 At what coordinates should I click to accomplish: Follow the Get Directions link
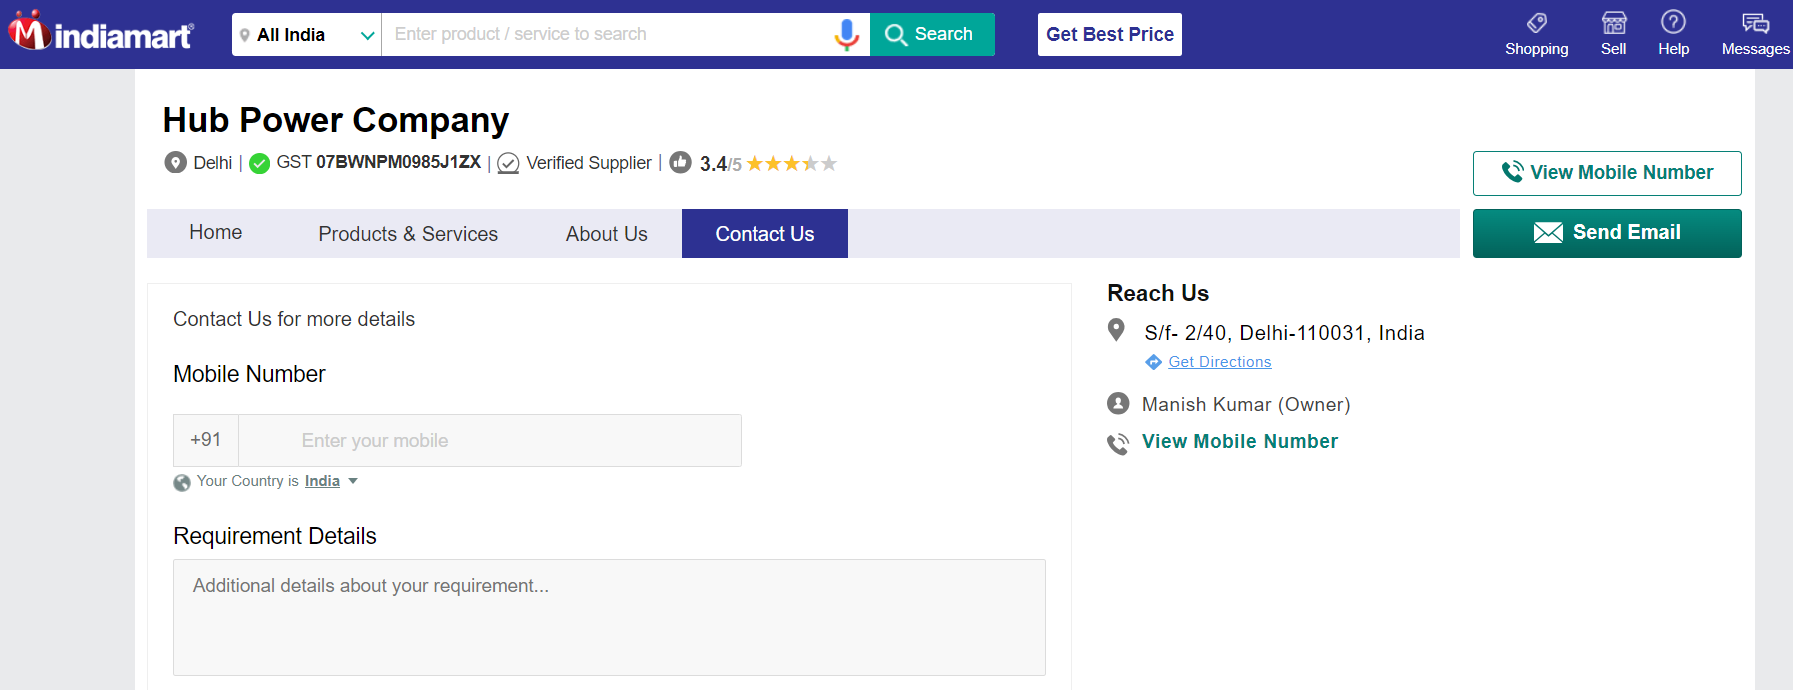coord(1219,362)
